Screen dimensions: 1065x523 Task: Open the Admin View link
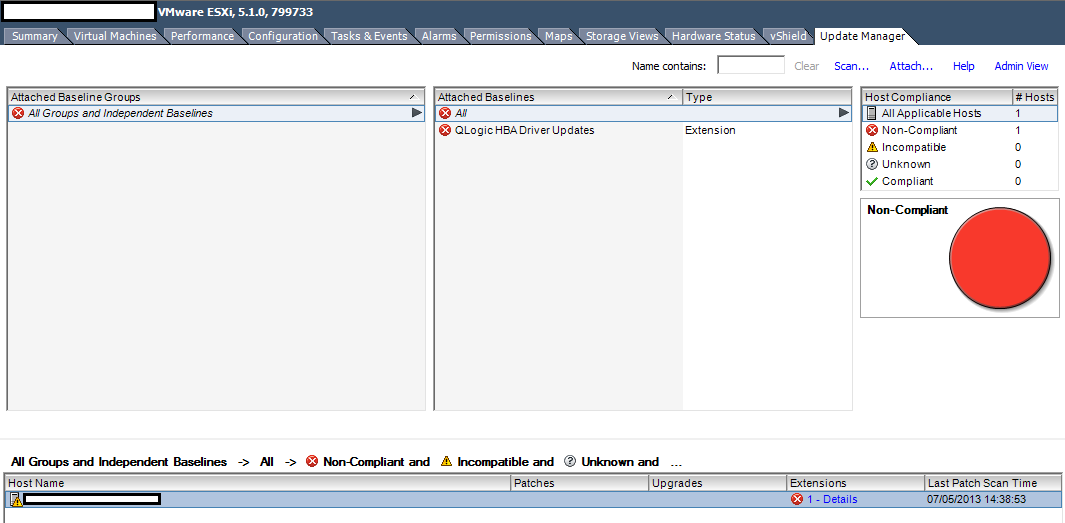pos(1021,66)
